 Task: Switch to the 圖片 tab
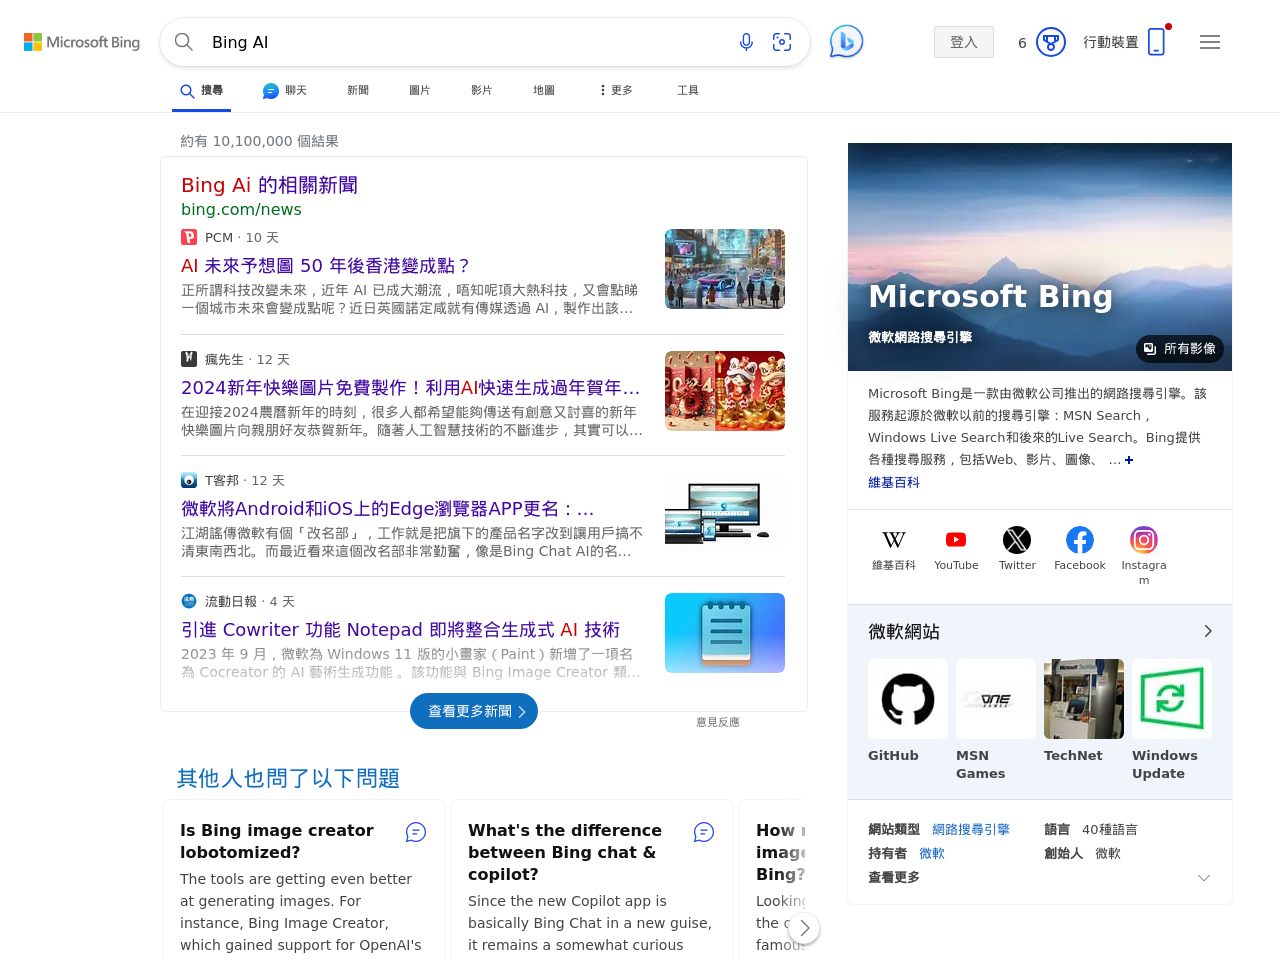click(x=420, y=90)
